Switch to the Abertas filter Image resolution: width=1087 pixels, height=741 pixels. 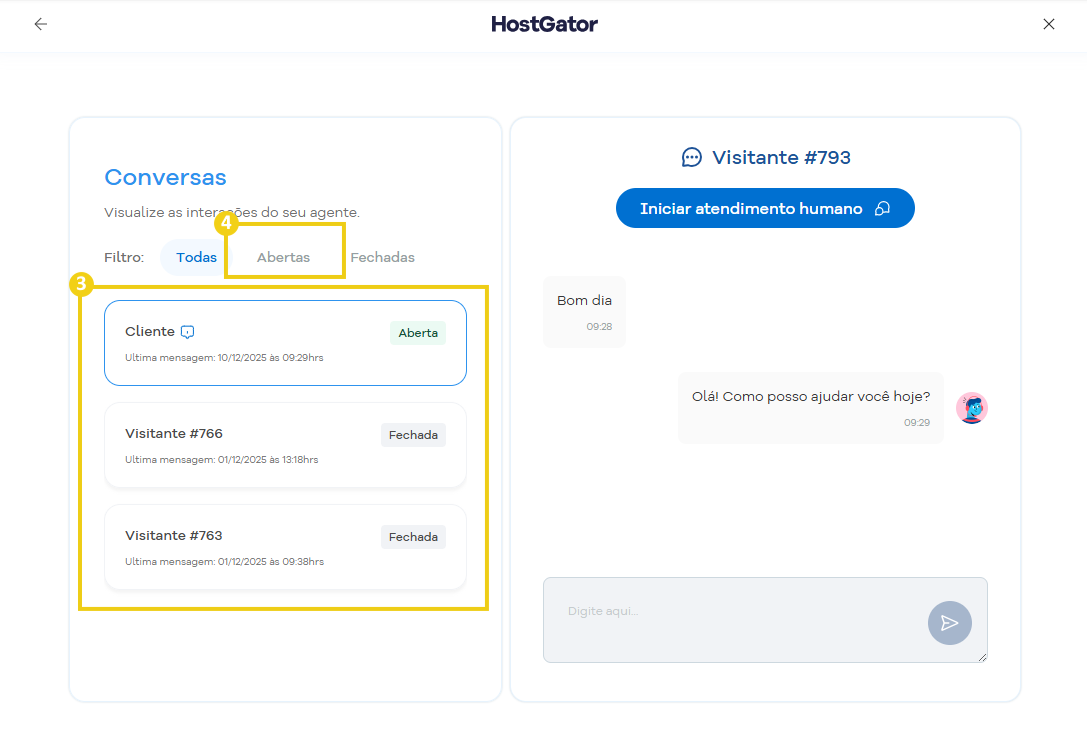pyautogui.click(x=283, y=257)
